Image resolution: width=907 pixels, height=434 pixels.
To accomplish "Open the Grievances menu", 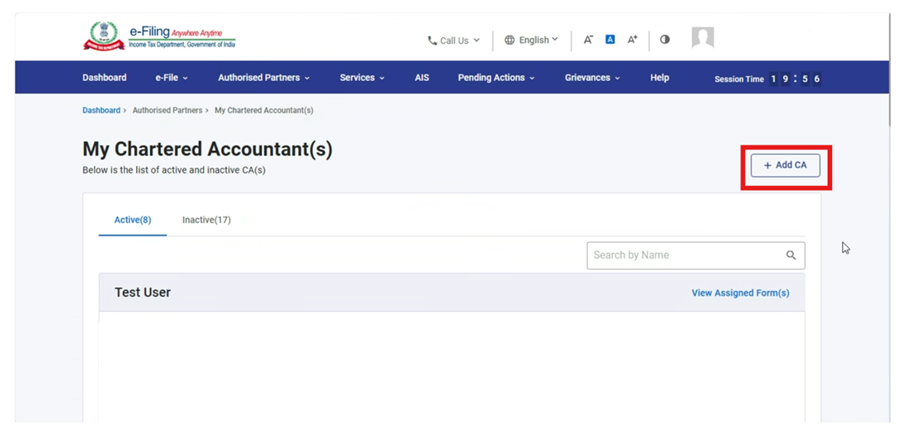I will click(592, 78).
